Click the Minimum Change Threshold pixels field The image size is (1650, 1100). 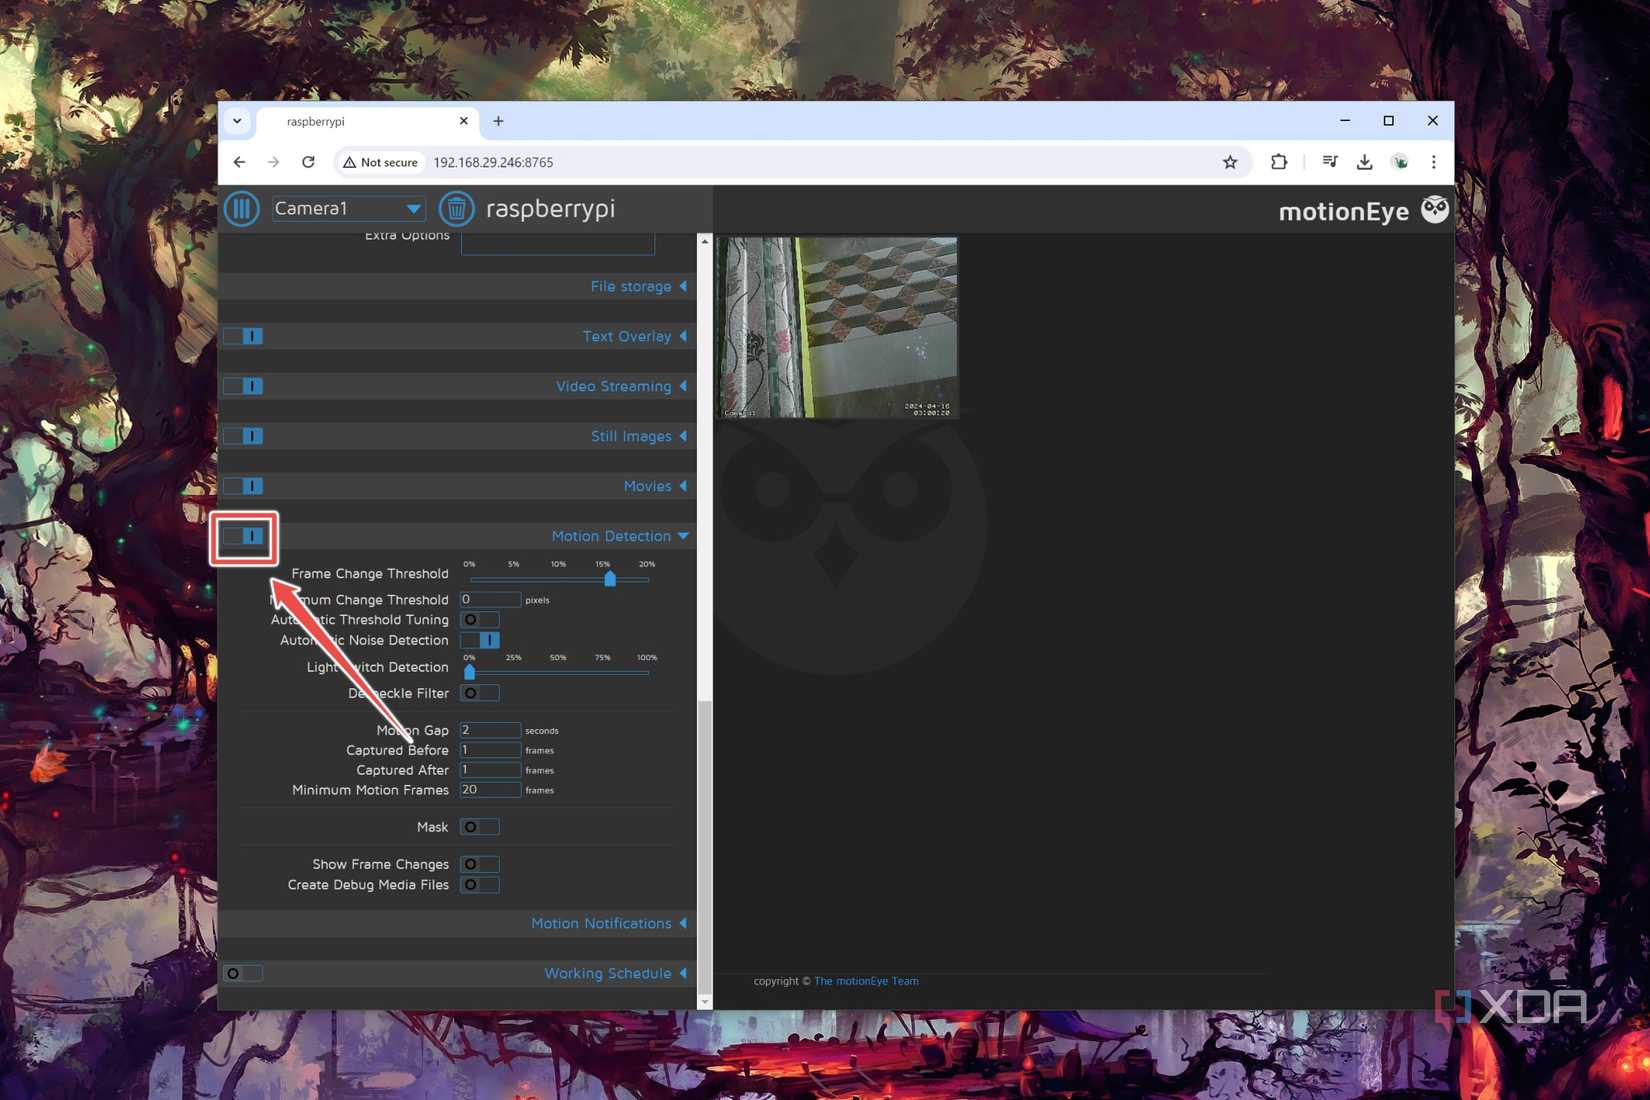pos(490,599)
